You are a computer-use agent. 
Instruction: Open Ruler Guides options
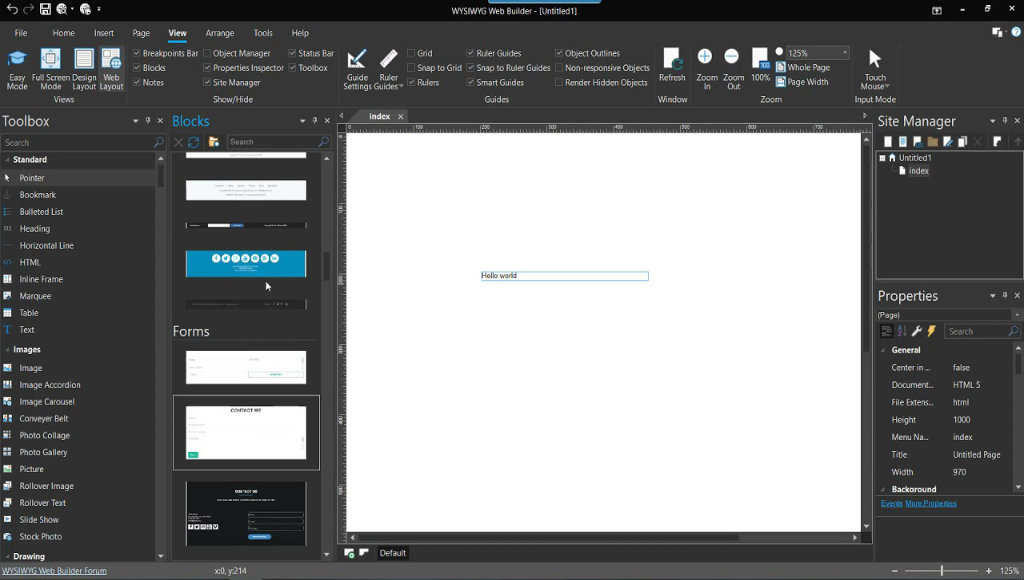pos(388,69)
